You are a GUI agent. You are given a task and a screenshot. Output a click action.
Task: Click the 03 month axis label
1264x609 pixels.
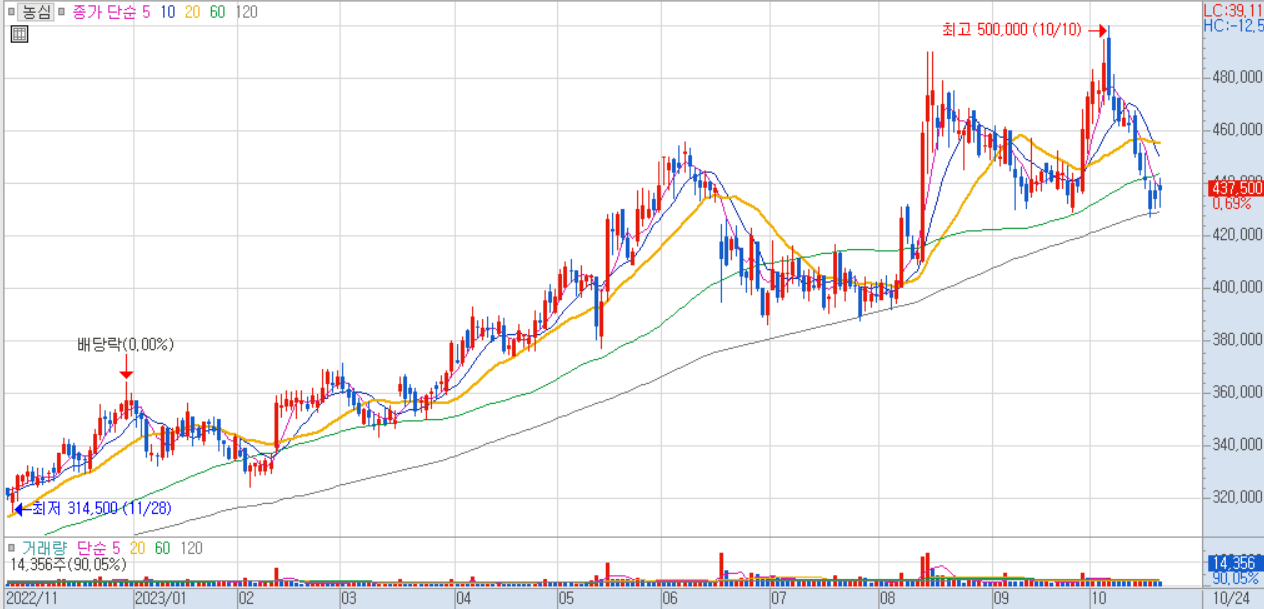pyautogui.click(x=349, y=598)
